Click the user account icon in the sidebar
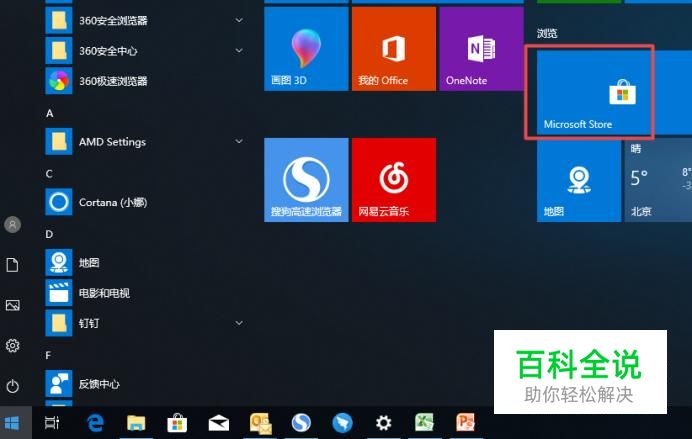The image size is (692, 439). tap(12, 225)
